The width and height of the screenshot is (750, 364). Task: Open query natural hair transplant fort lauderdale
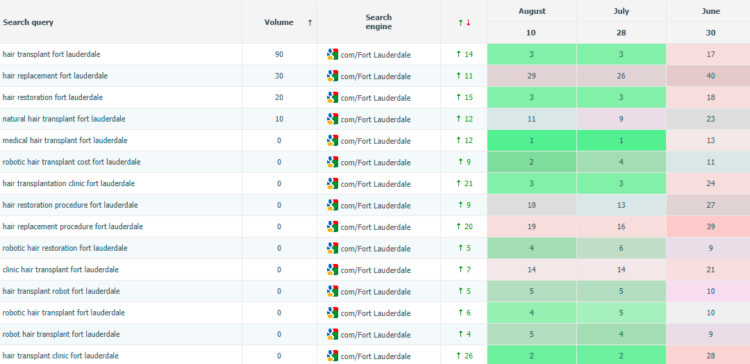(x=64, y=119)
